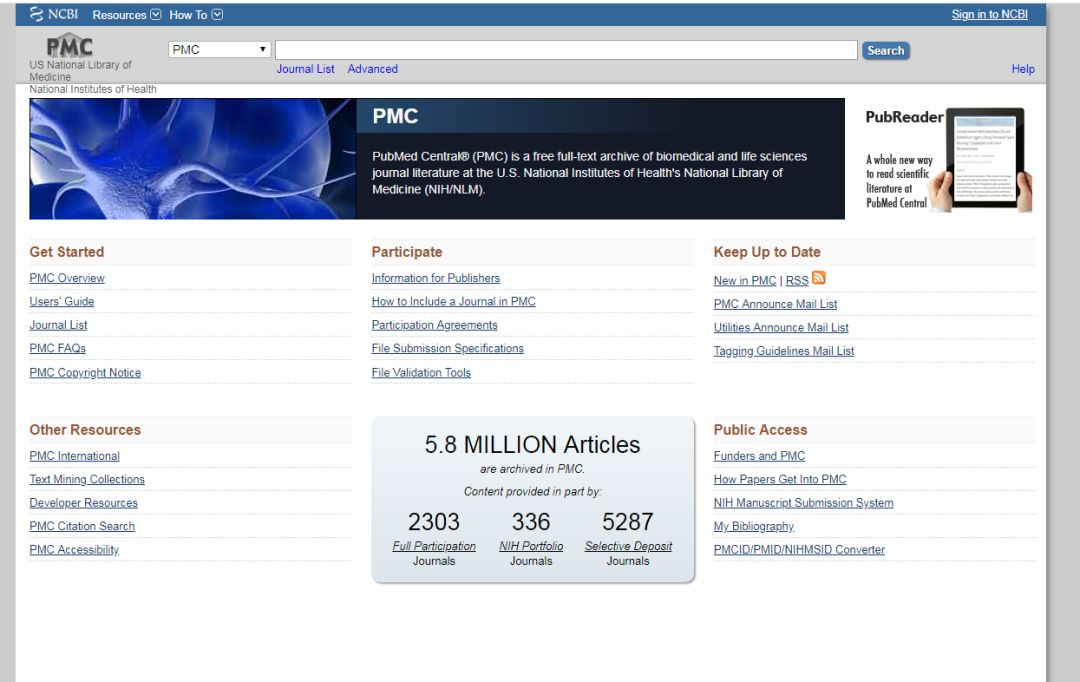Click the Full Participation journals link

434,546
